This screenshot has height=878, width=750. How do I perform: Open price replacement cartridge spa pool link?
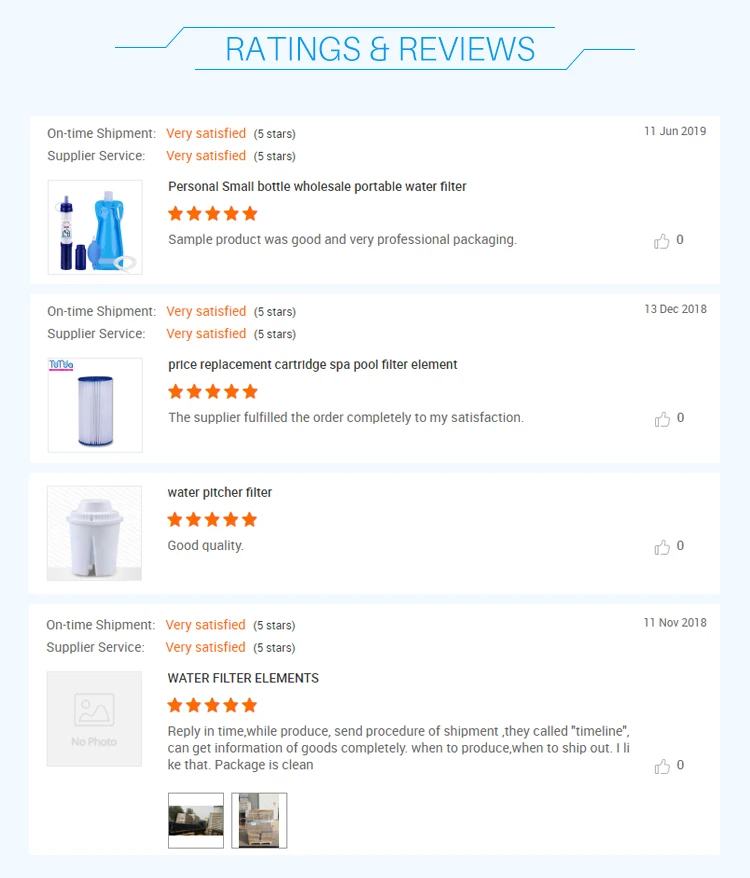[x=312, y=365]
